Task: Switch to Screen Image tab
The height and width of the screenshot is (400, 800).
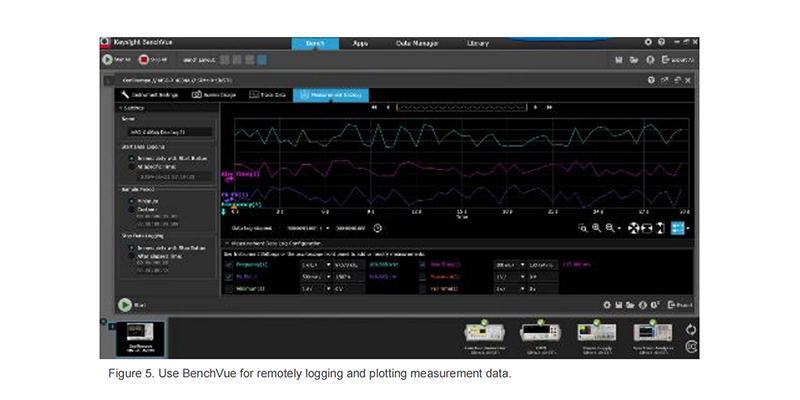Action: coord(214,95)
